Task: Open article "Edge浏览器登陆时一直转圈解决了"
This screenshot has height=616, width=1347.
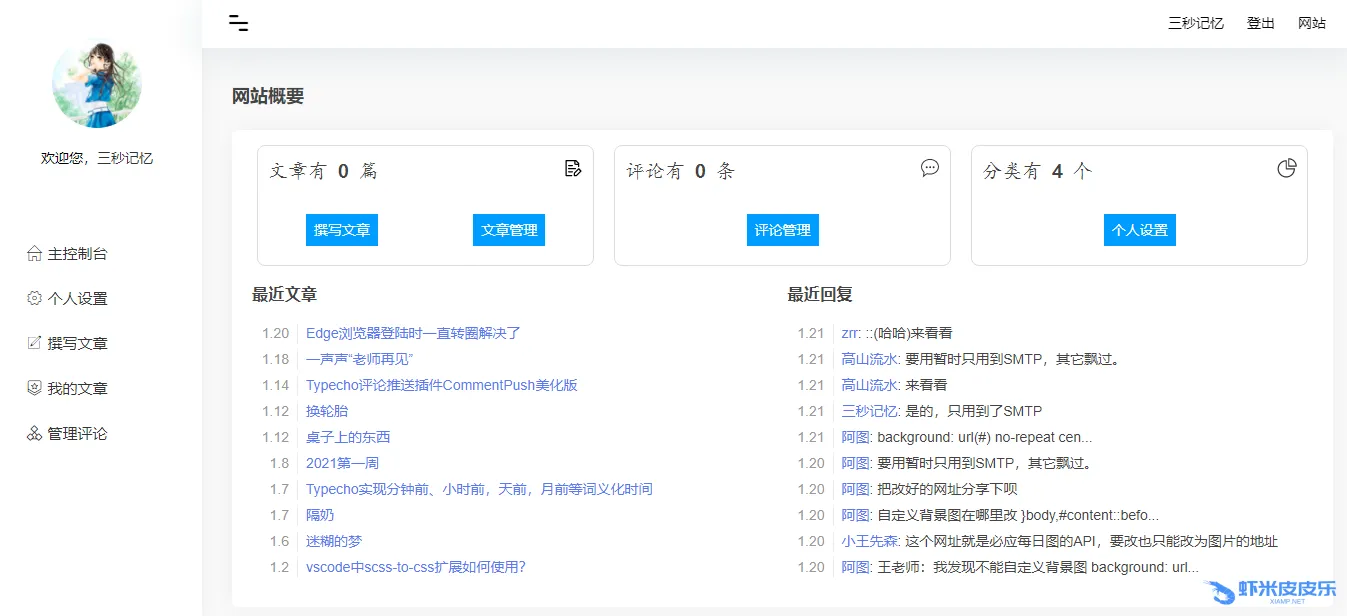Action: [413, 333]
